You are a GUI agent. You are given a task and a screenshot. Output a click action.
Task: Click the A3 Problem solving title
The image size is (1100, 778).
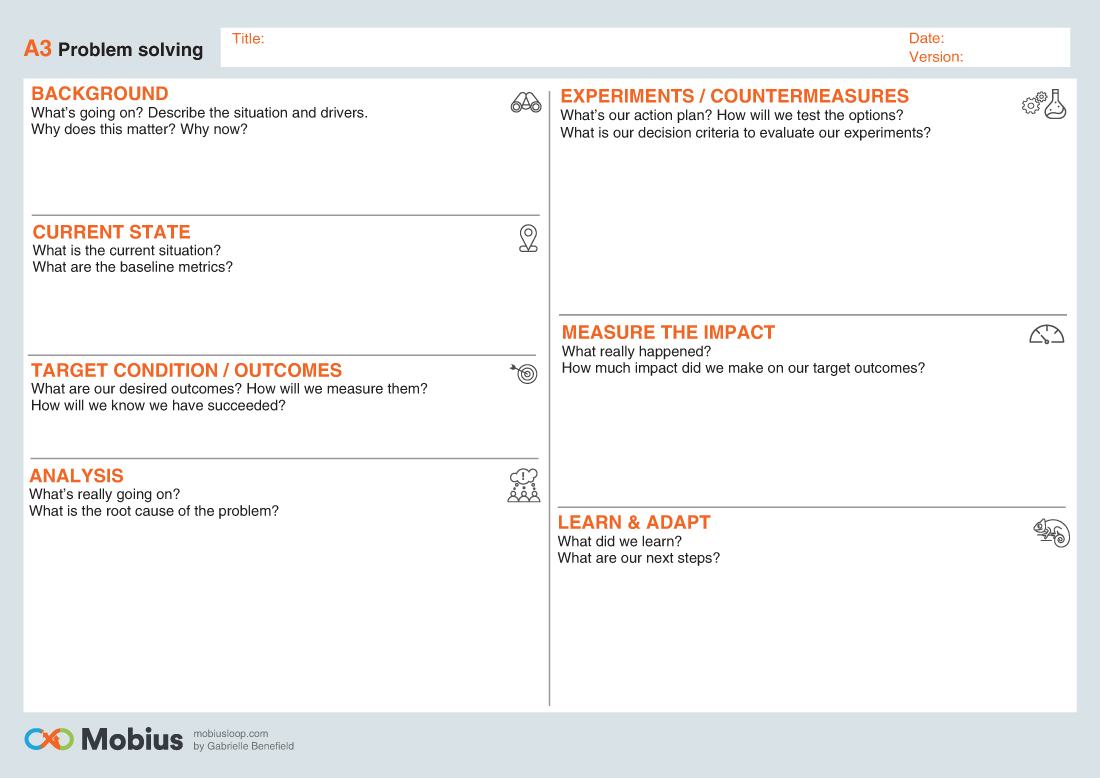click(114, 49)
